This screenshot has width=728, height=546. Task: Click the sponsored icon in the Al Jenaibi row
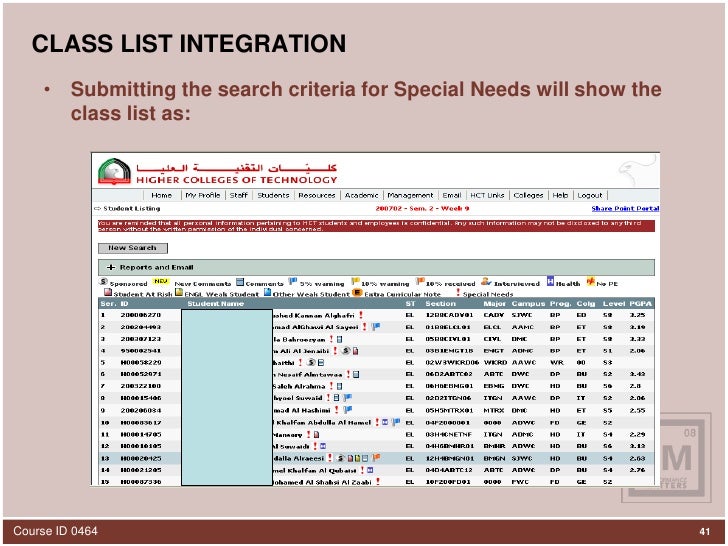[x=345, y=351]
